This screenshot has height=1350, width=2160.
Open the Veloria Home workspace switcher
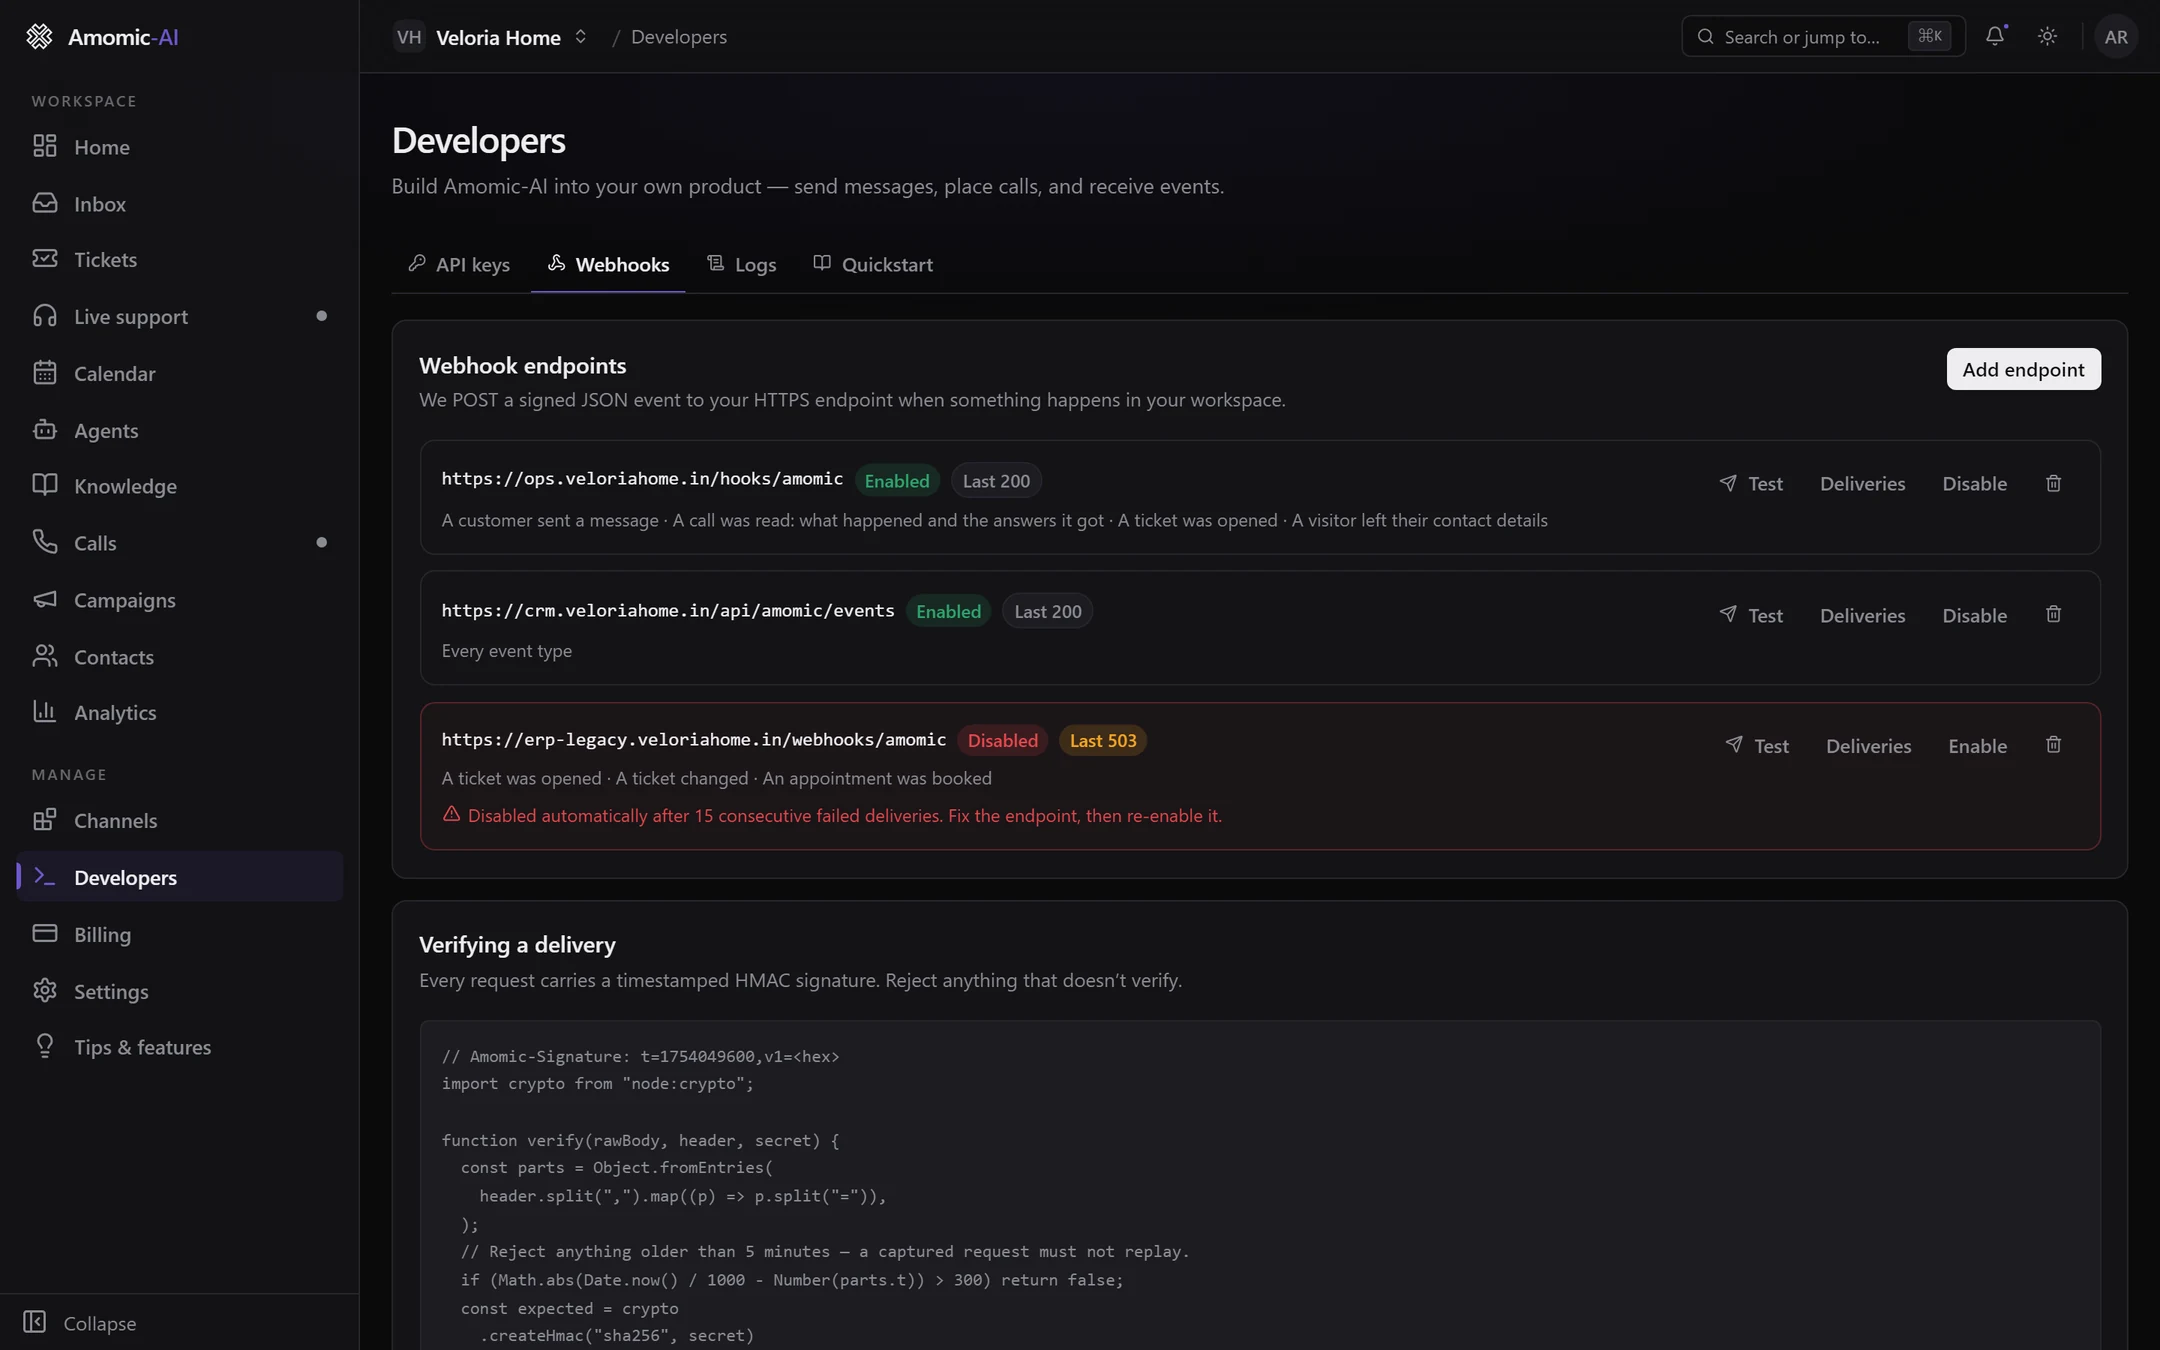pos(490,37)
